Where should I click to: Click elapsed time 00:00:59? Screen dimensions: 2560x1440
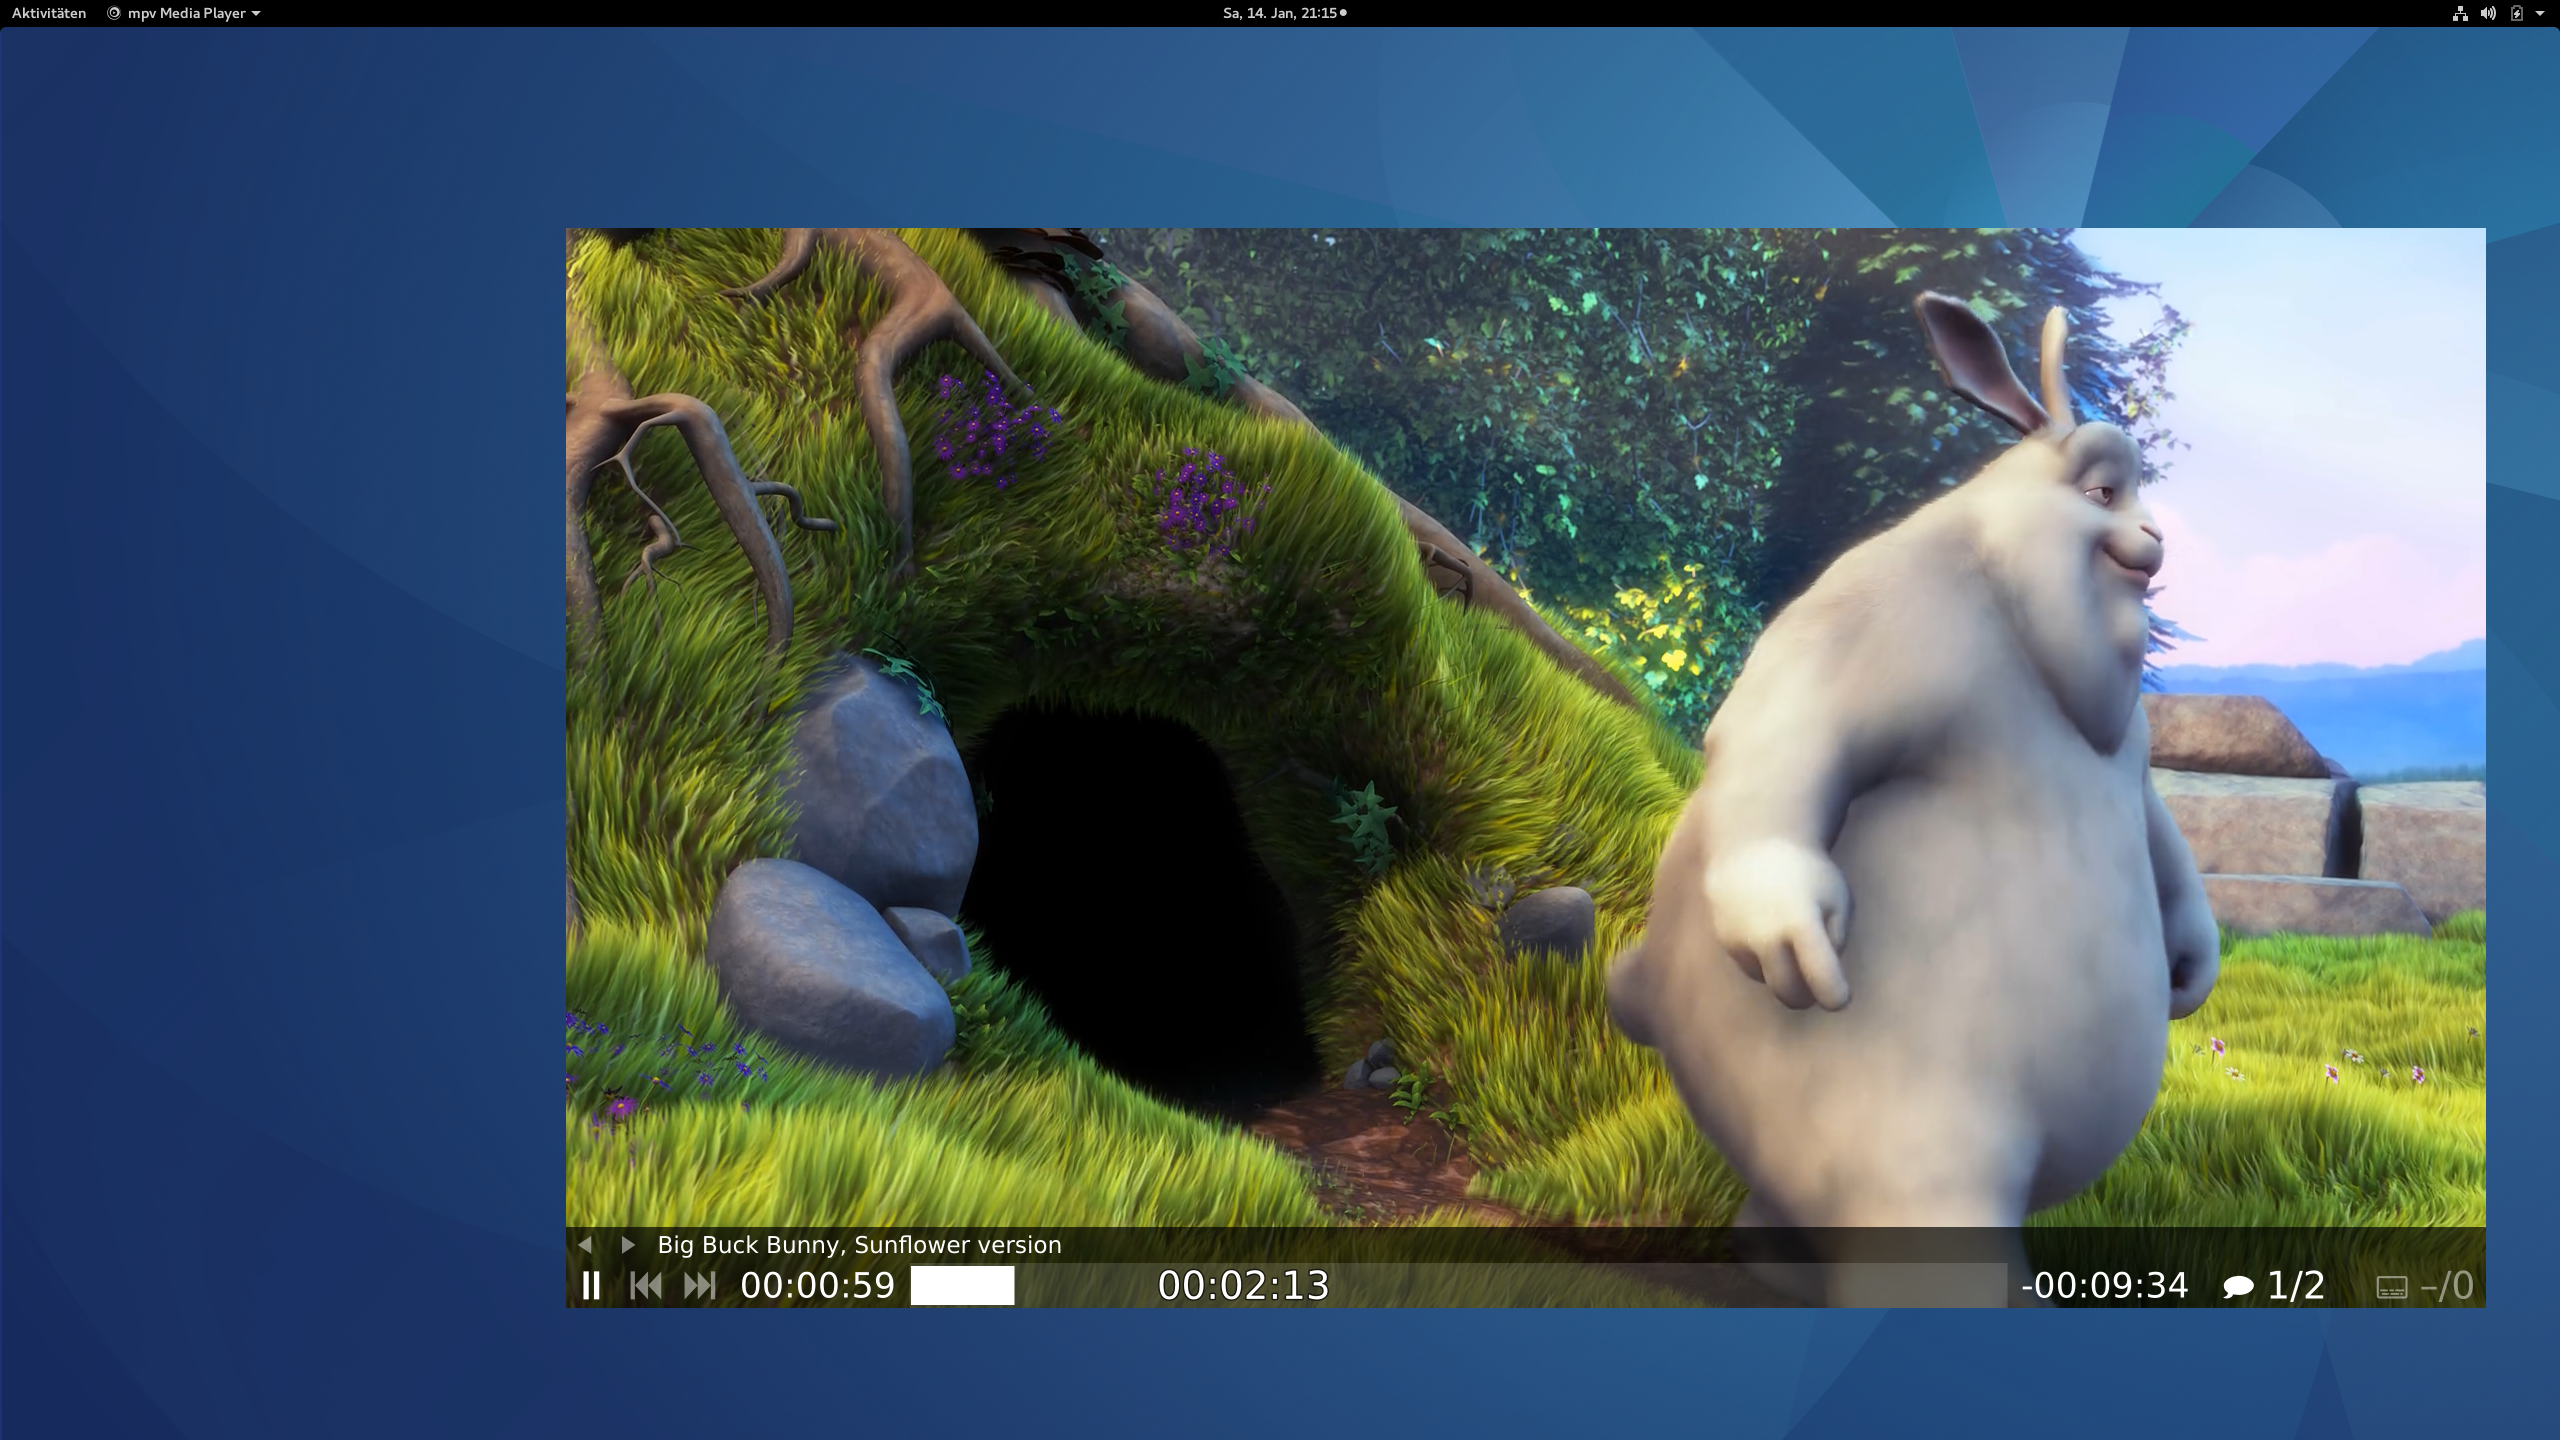point(817,1285)
